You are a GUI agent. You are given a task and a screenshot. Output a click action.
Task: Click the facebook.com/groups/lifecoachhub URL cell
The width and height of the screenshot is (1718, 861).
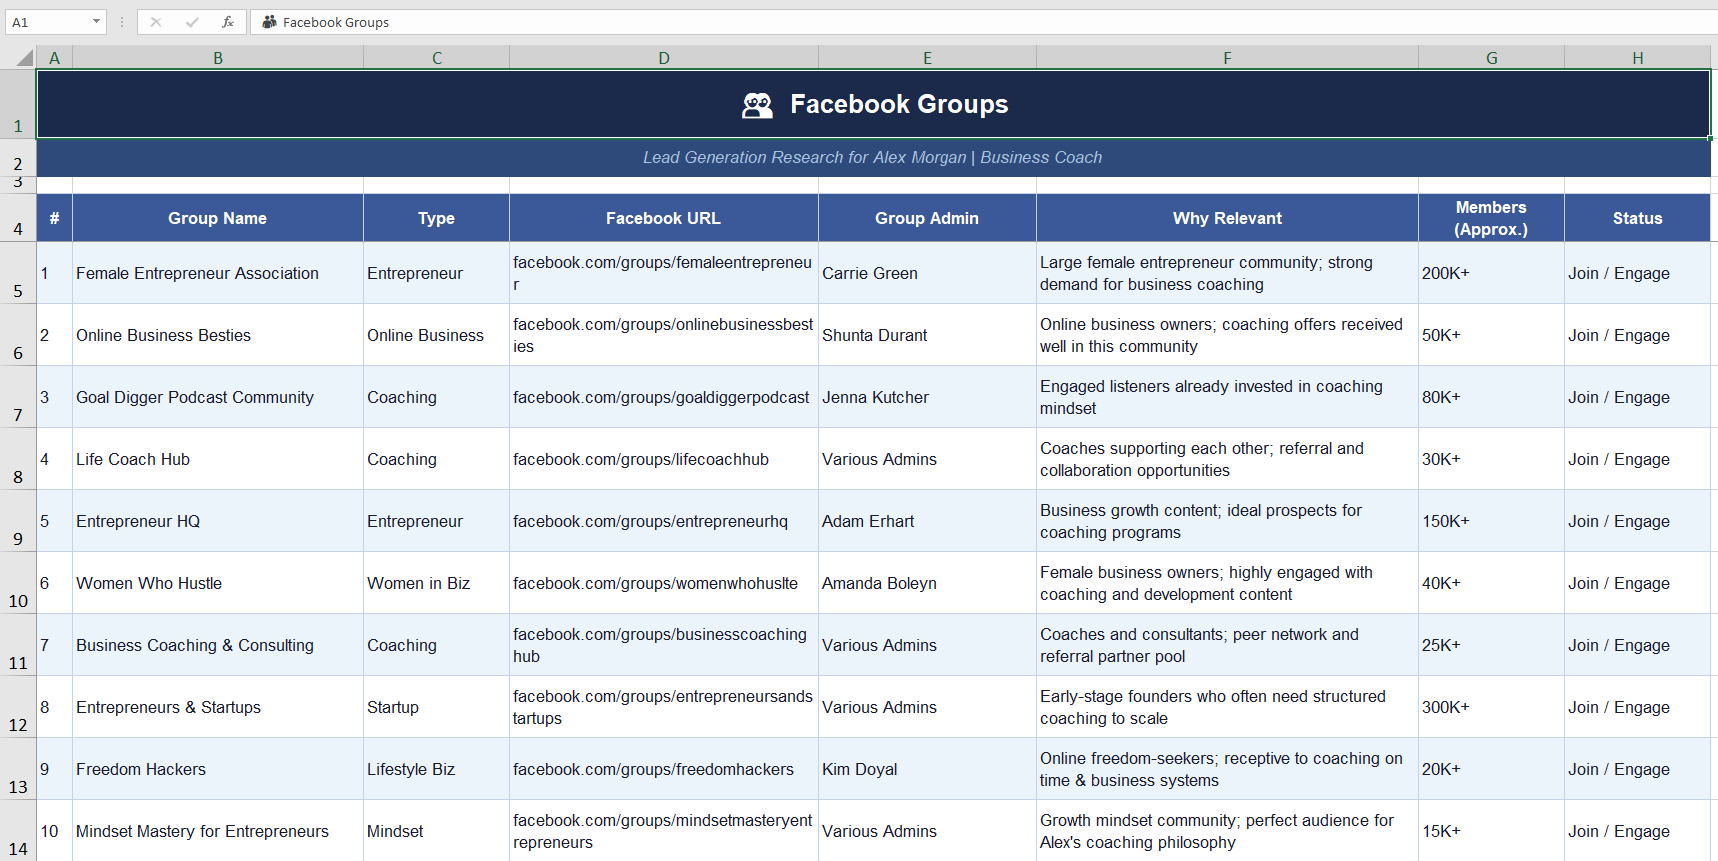tap(664, 459)
